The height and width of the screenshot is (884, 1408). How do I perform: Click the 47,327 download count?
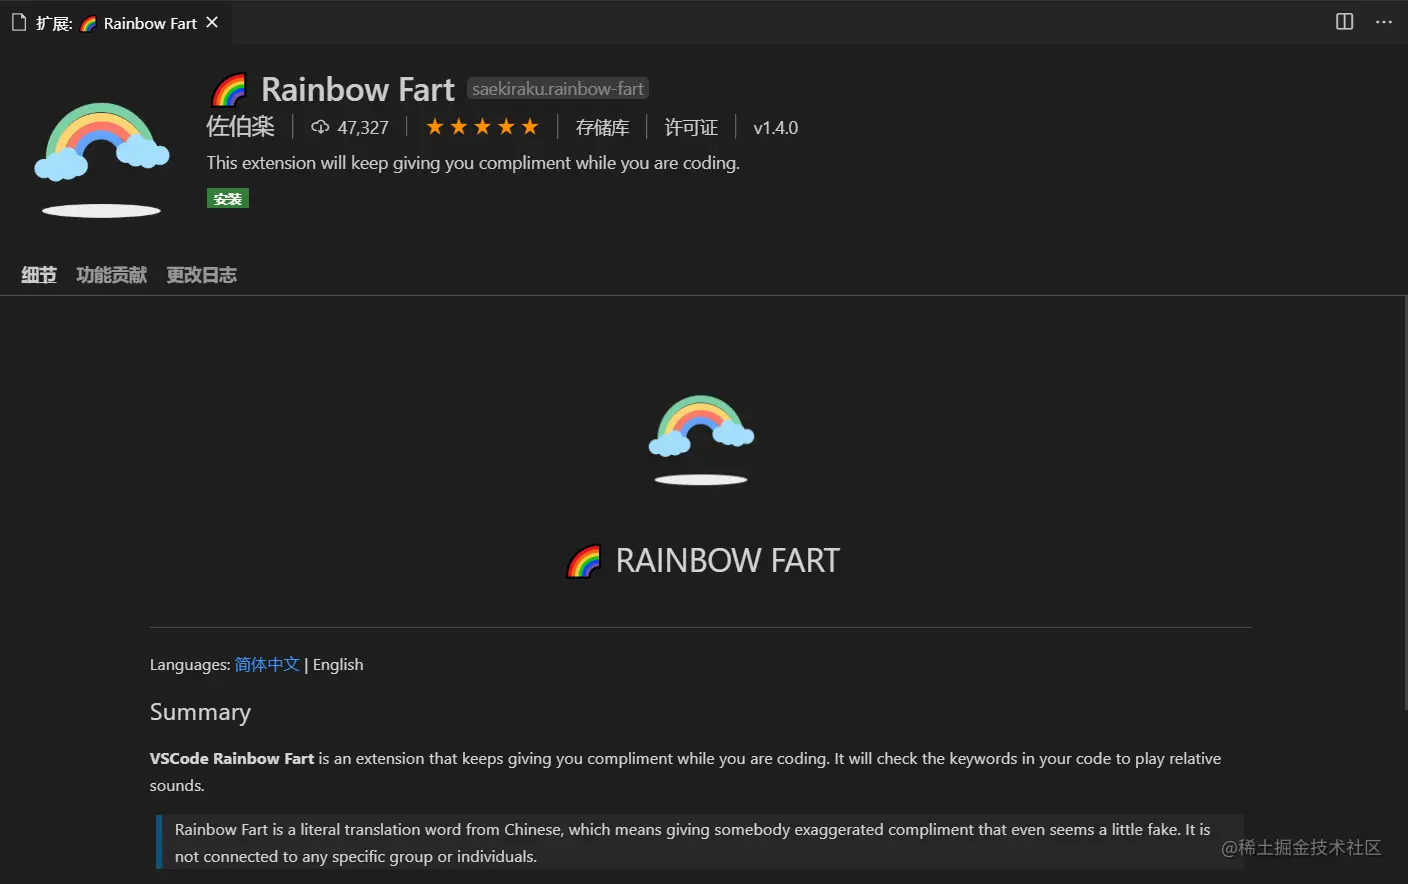coord(350,127)
